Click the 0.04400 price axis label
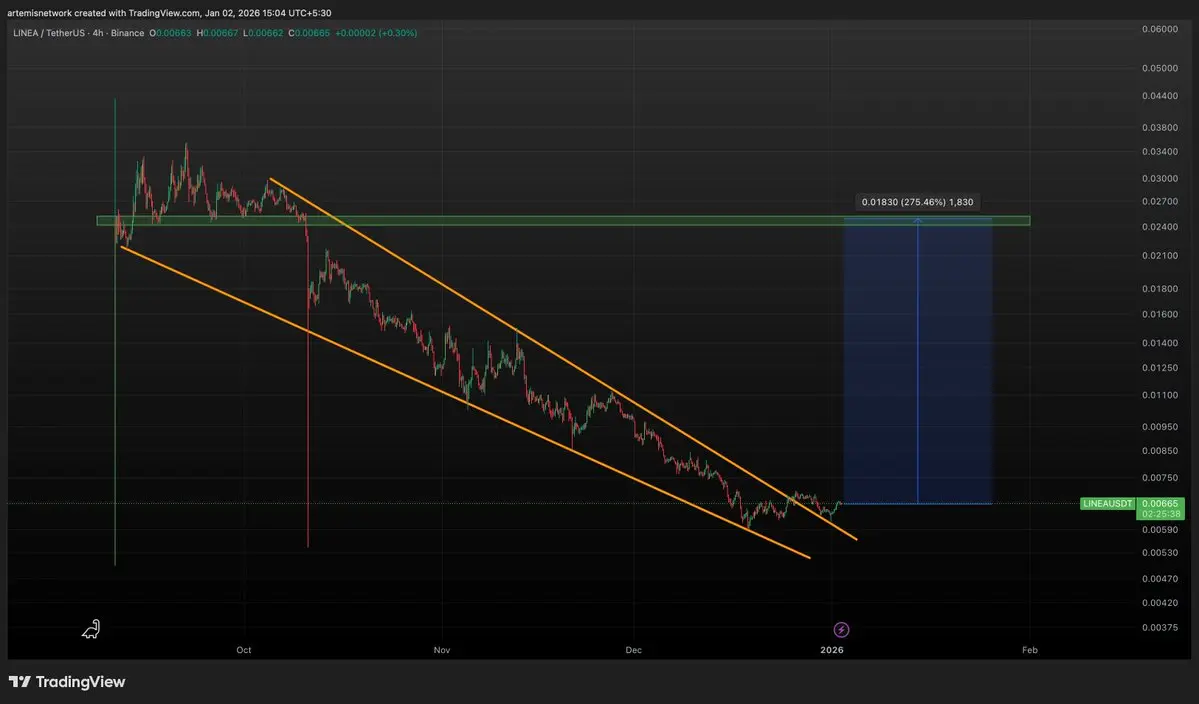 coord(1160,96)
